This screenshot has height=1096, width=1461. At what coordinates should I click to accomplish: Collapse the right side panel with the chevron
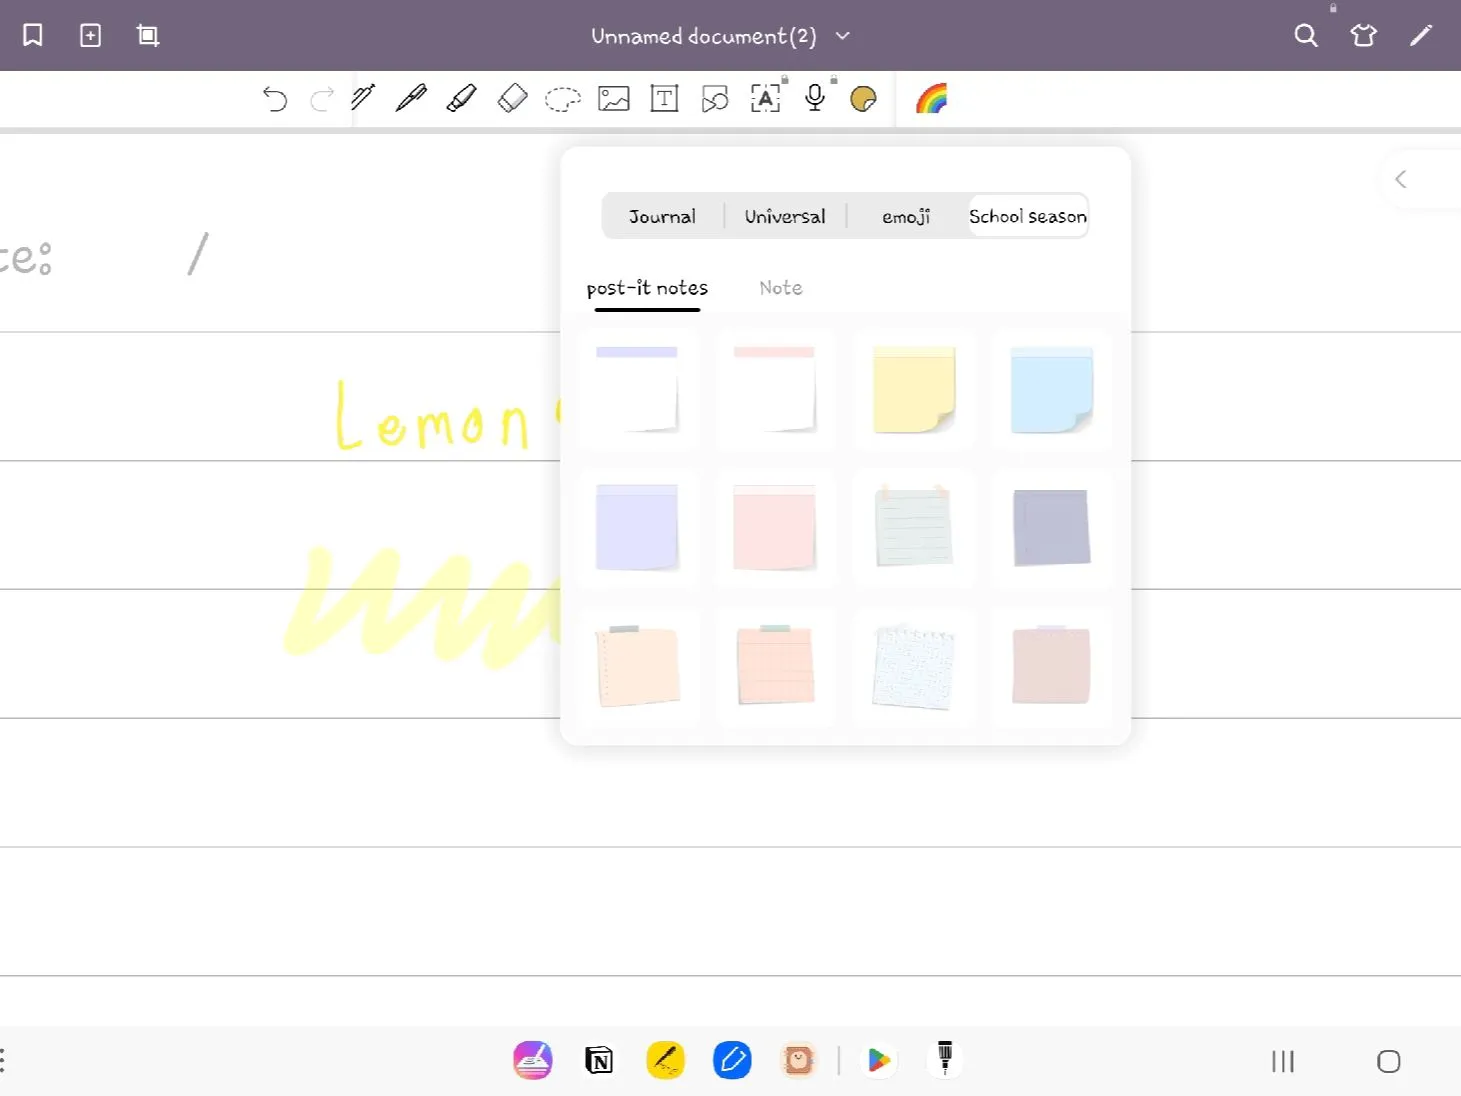coord(1401,179)
